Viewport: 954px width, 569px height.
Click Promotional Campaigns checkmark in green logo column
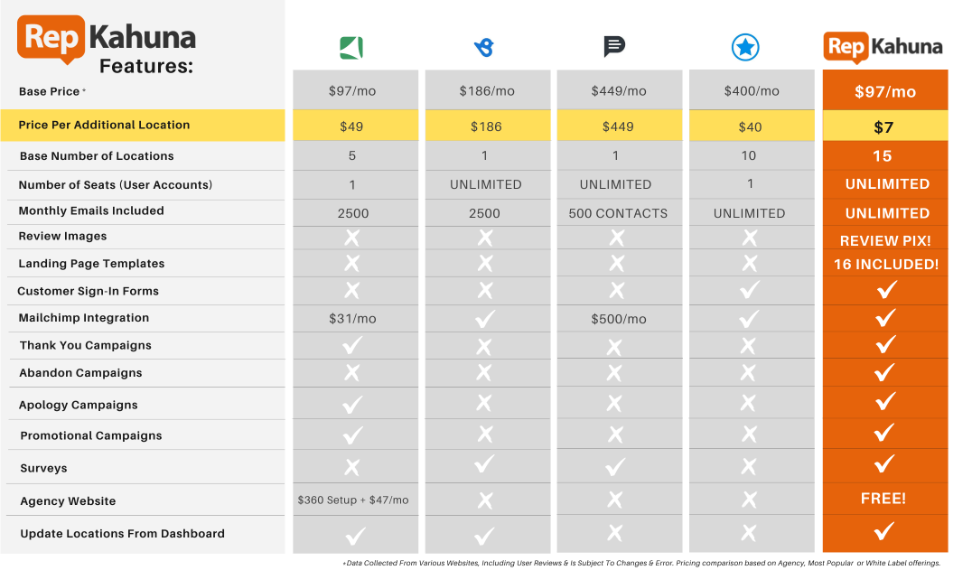352,435
